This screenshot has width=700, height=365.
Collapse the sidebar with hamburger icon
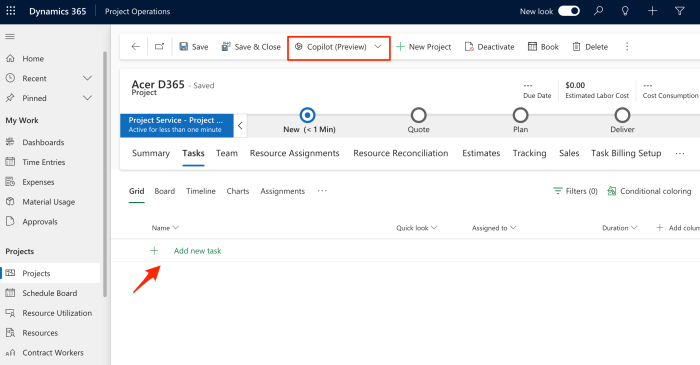click(x=10, y=36)
